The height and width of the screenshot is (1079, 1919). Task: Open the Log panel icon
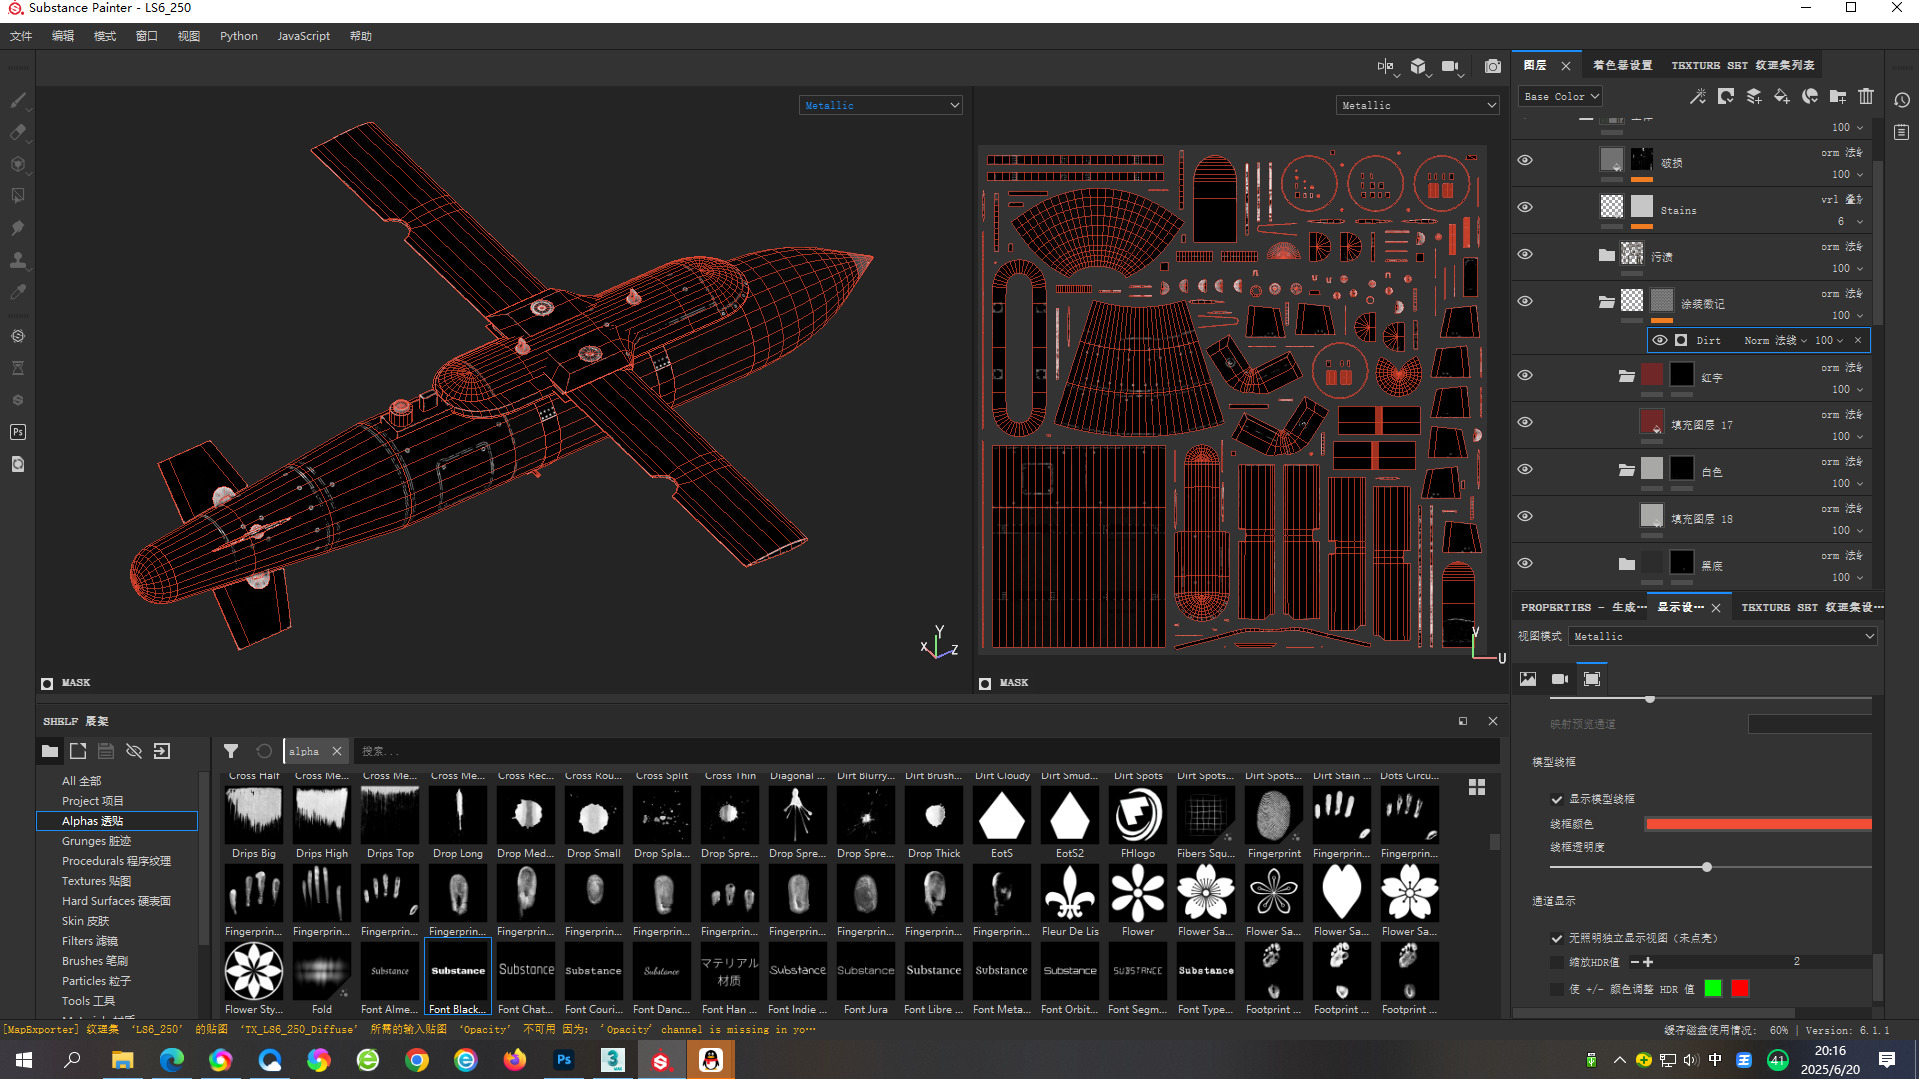tap(1902, 132)
